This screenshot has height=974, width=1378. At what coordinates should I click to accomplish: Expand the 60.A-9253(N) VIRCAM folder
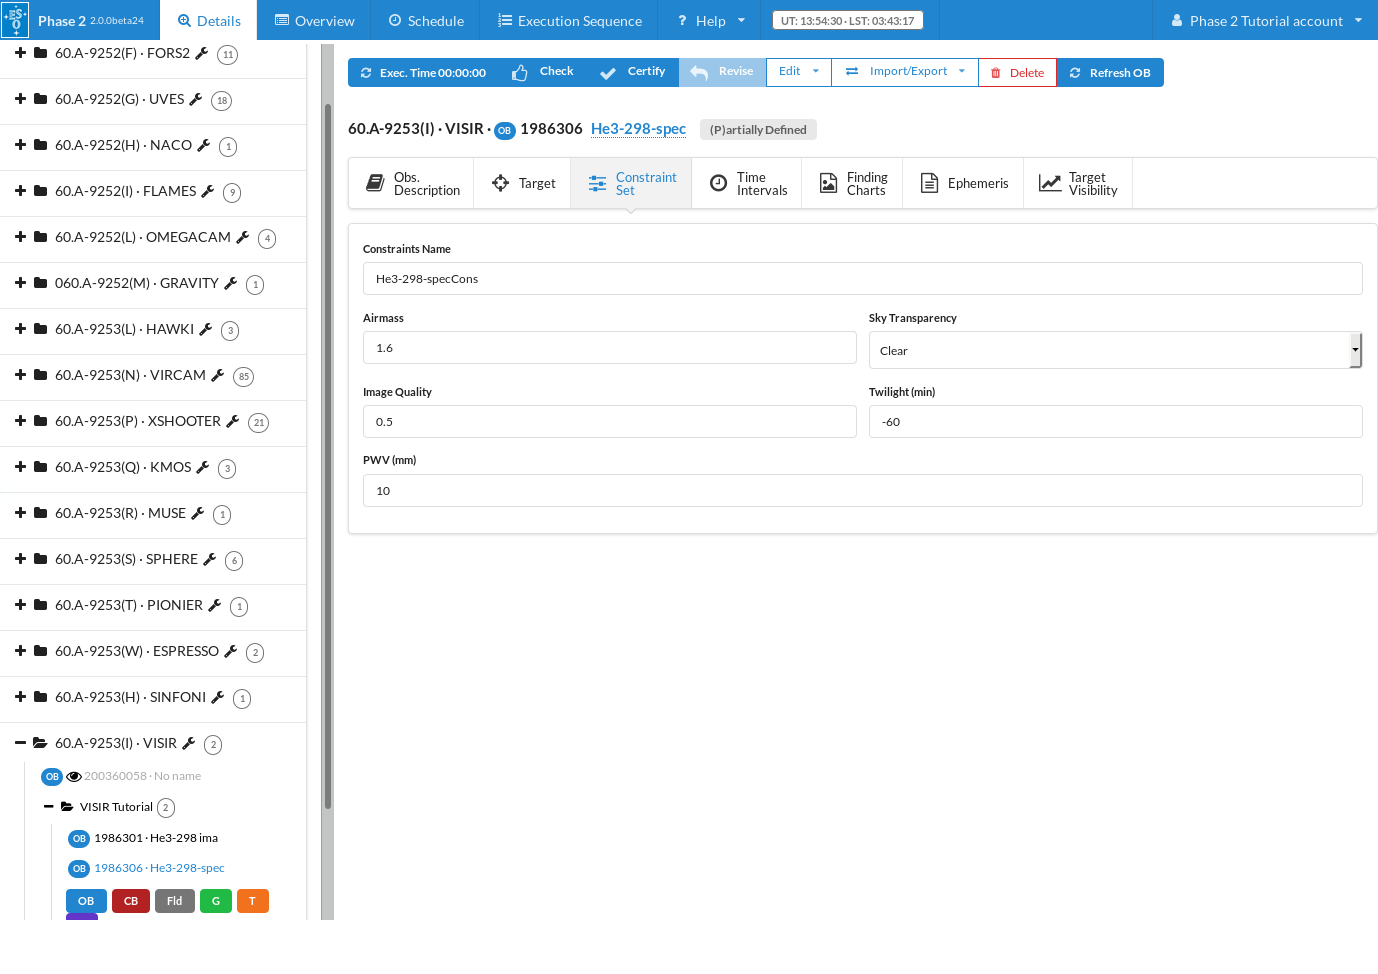(20, 375)
